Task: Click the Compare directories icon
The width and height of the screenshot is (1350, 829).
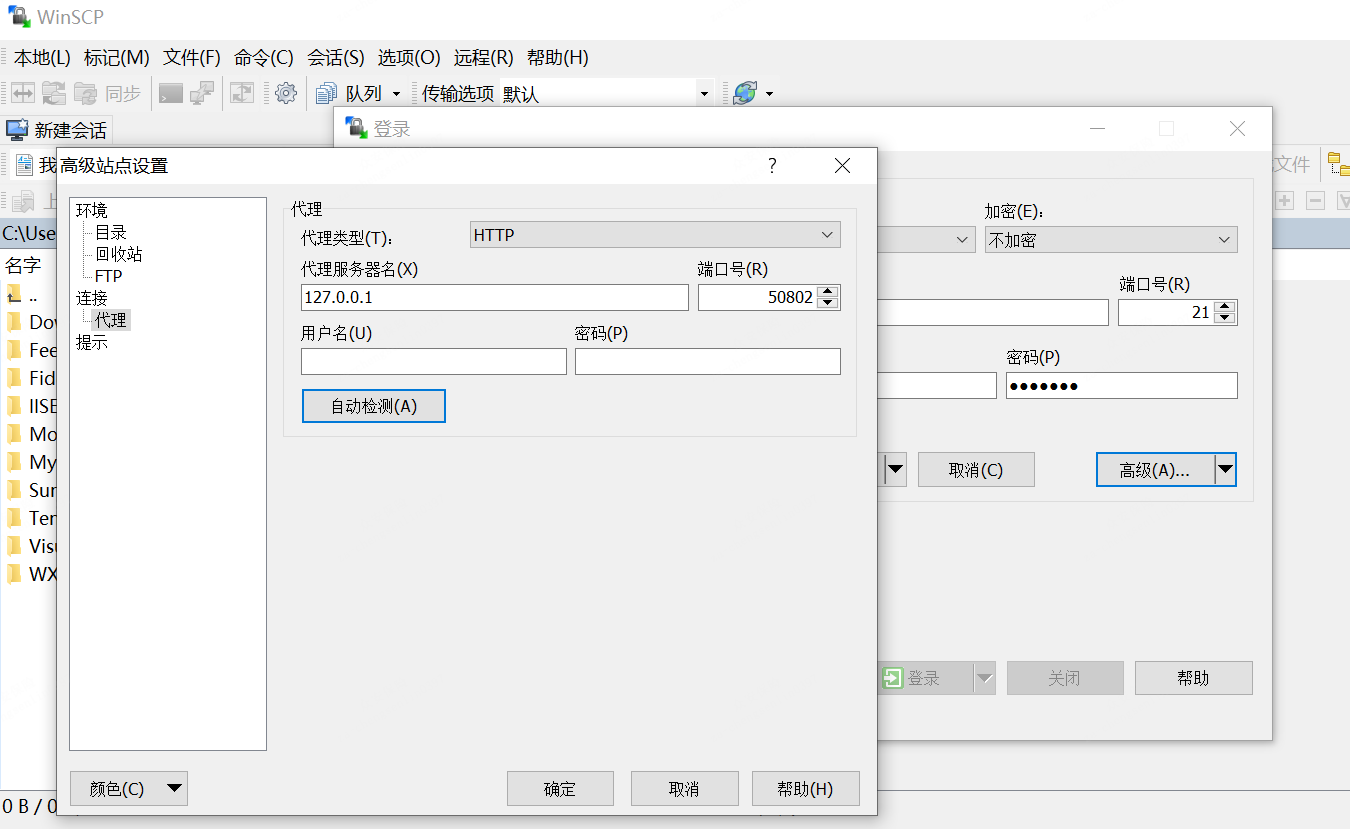Action: click(x=22, y=93)
